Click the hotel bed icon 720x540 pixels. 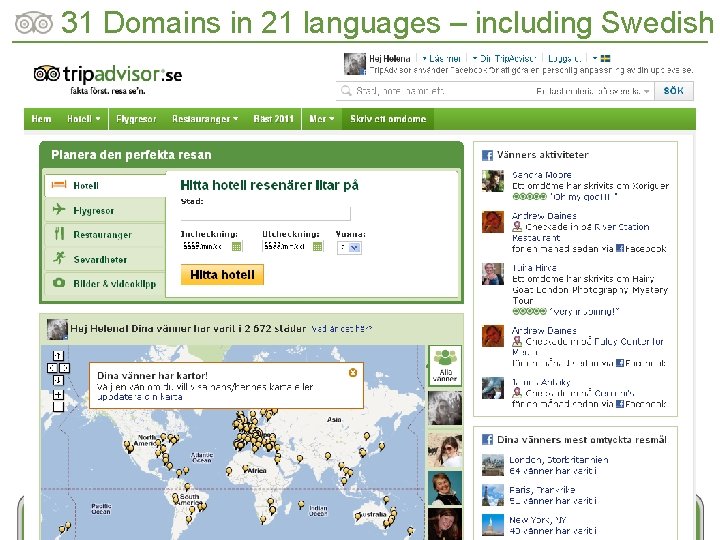(59, 185)
